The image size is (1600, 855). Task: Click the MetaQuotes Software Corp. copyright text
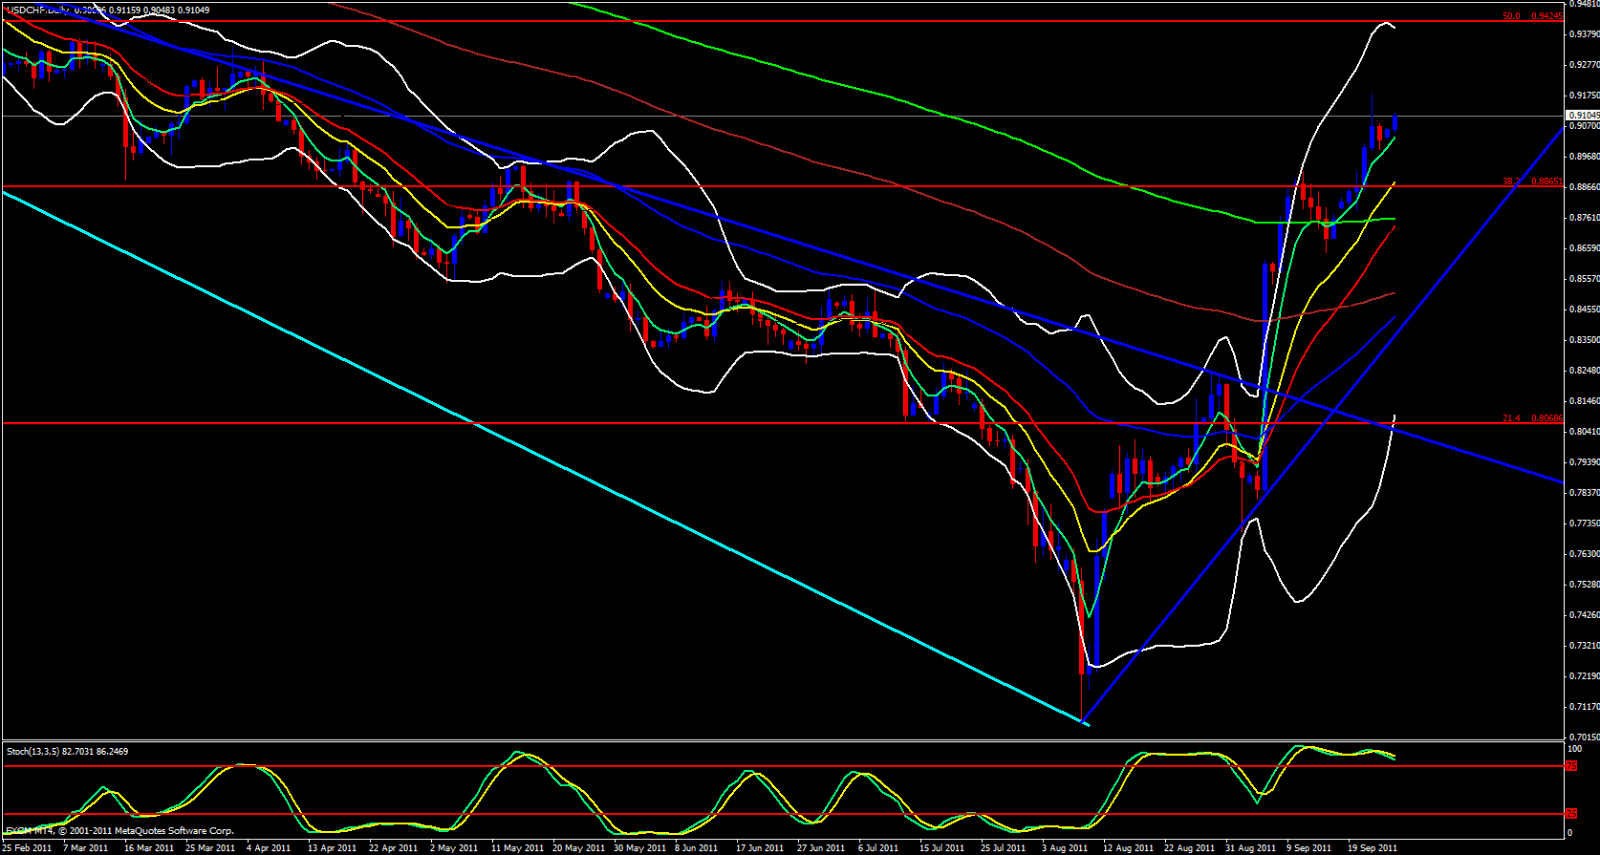(120, 831)
